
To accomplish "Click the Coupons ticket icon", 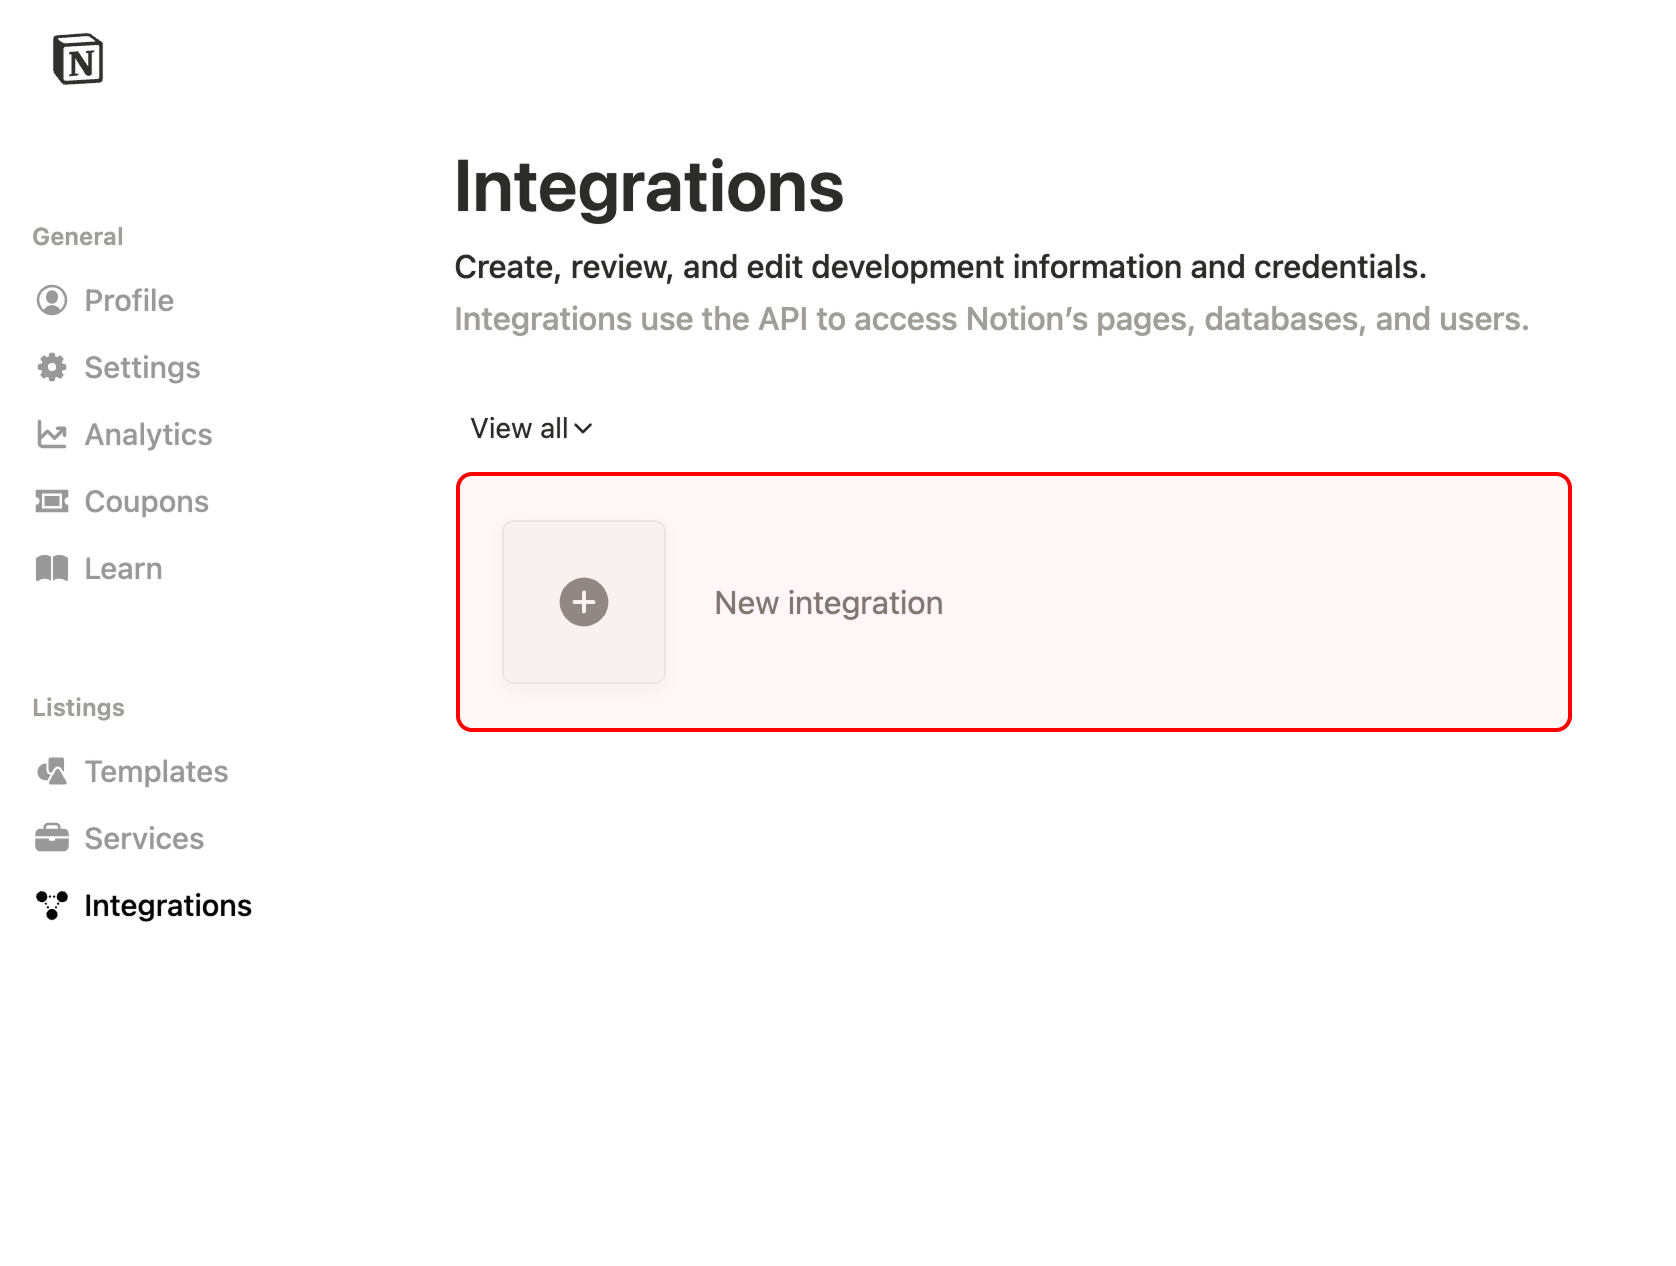I will tap(53, 501).
